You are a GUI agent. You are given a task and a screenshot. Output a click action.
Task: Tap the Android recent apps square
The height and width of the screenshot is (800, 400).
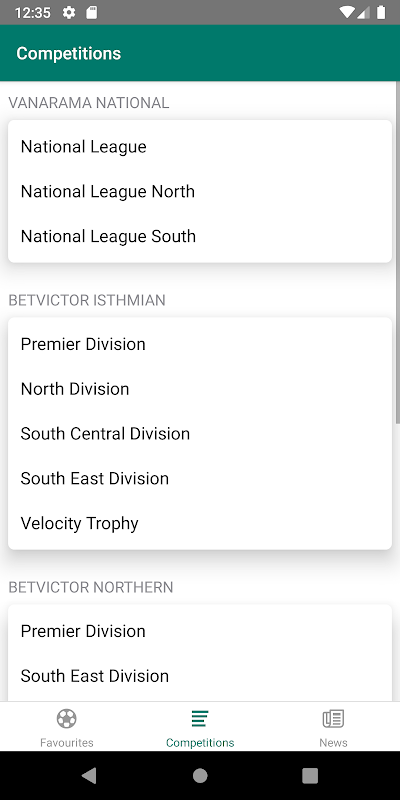[x=310, y=776]
